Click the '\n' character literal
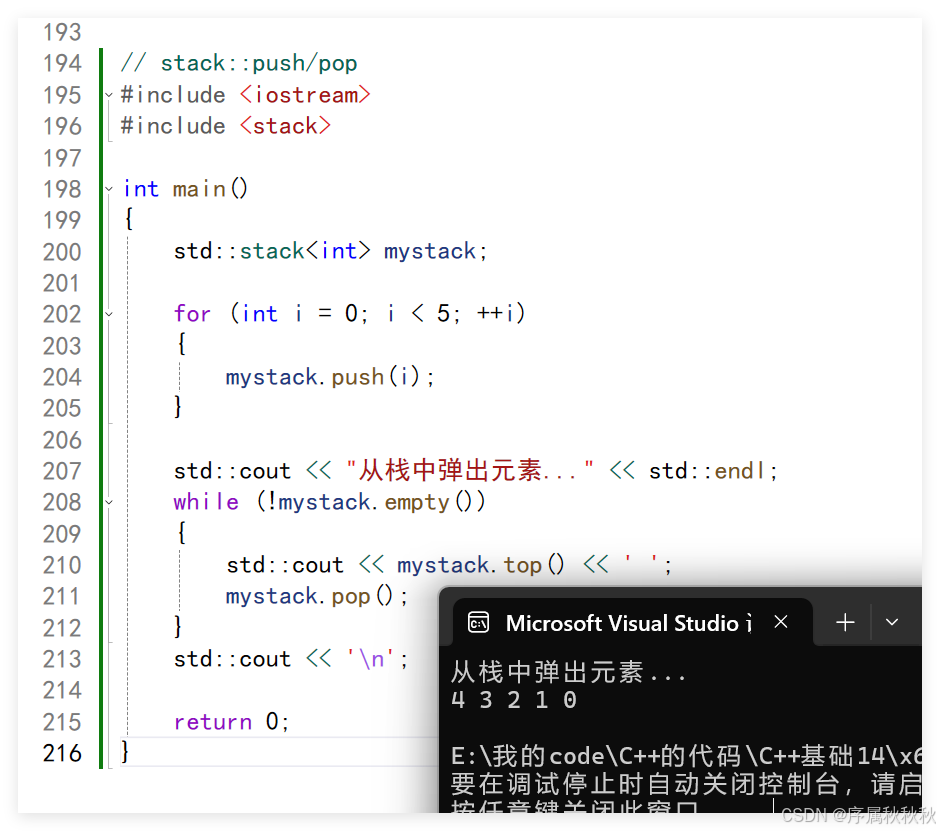This screenshot has height=831, width=940. pos(371,659)
